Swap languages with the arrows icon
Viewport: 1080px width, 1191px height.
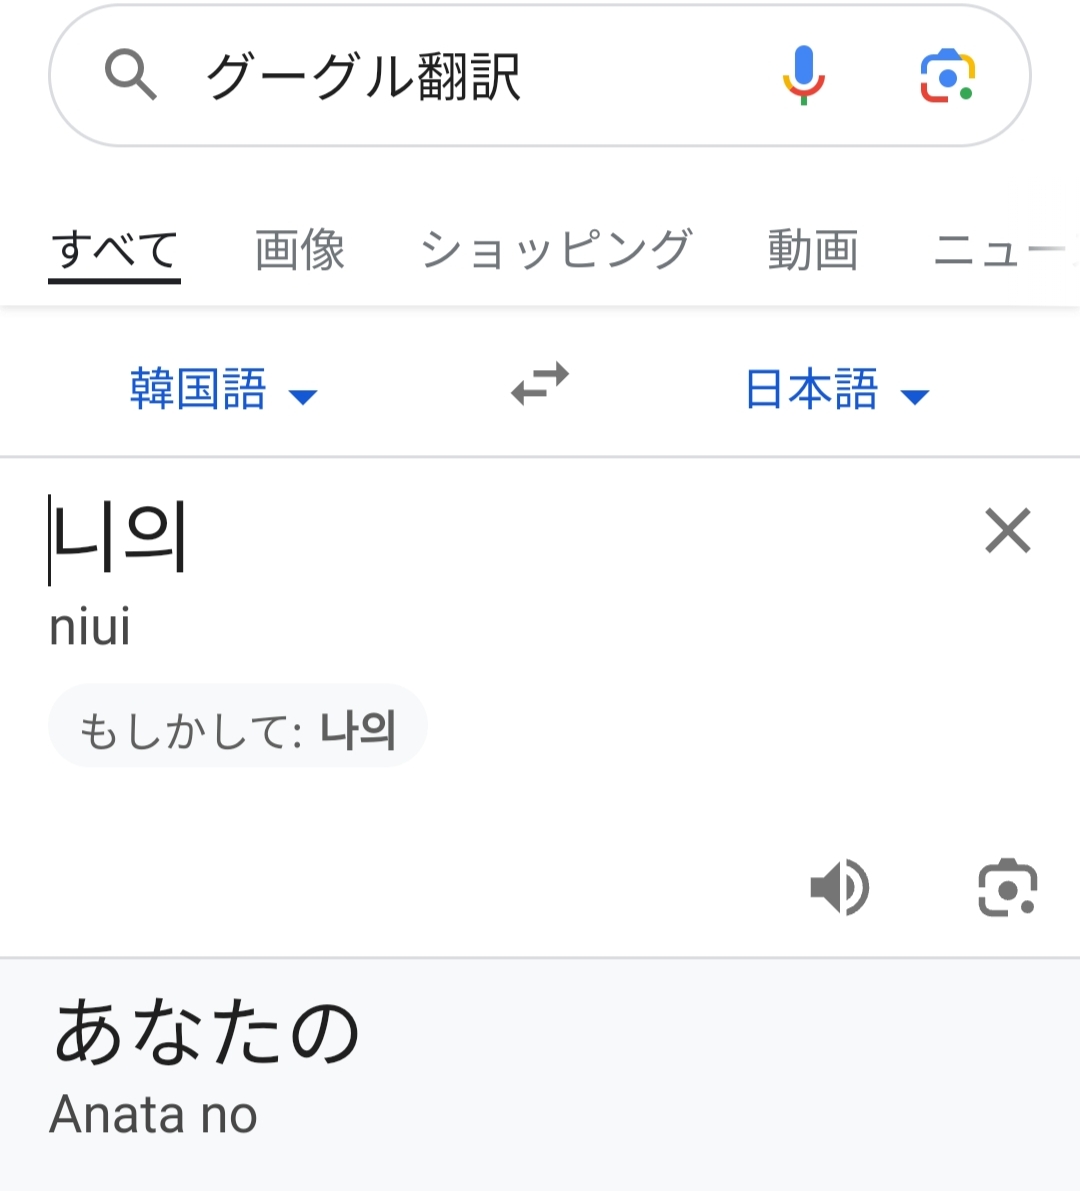point(540,384)
